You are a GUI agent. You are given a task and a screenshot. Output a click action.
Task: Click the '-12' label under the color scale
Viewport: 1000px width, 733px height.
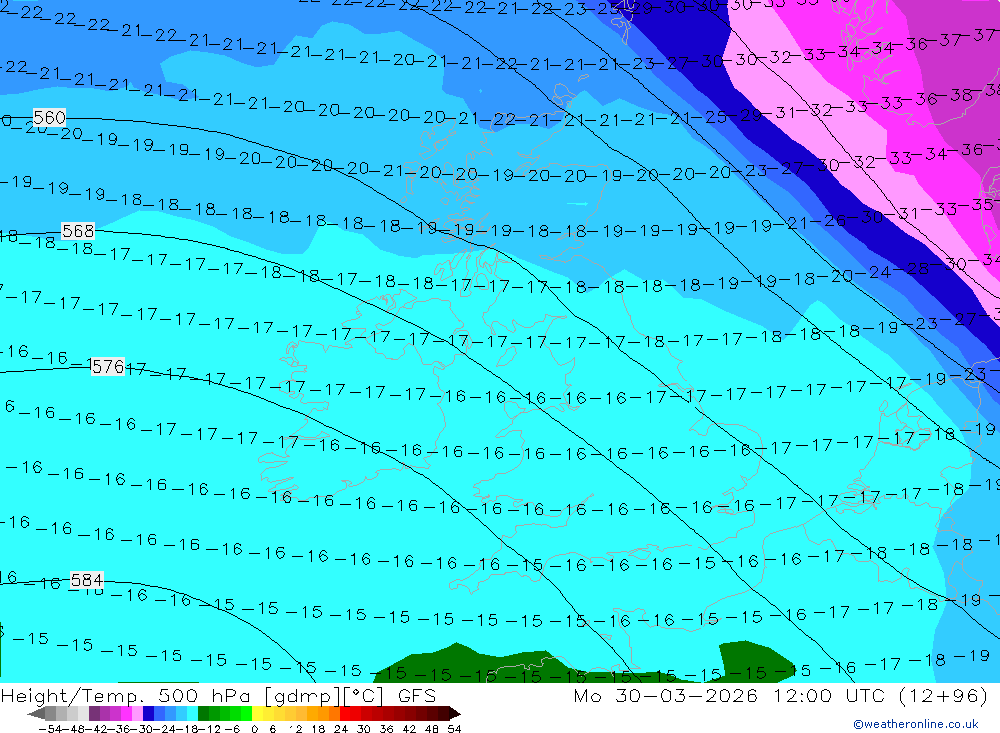[x=209, y=729]
